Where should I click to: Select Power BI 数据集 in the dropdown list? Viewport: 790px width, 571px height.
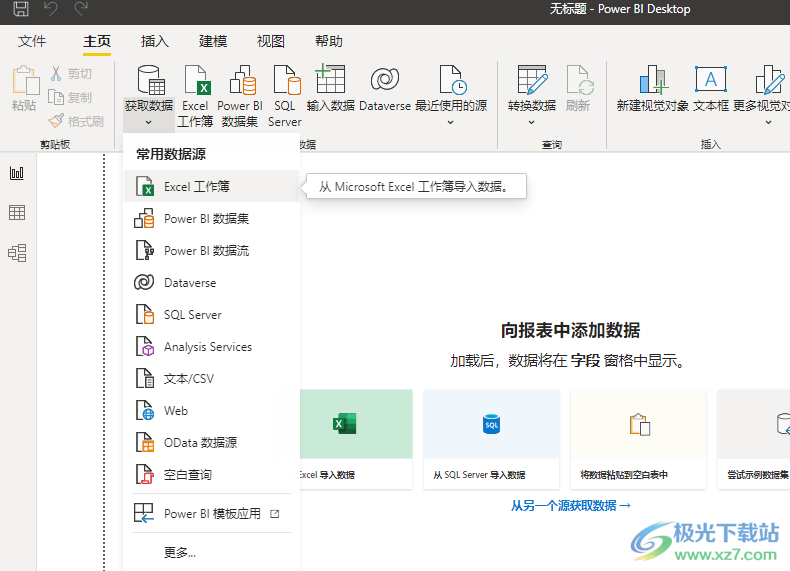click(211, 219)
